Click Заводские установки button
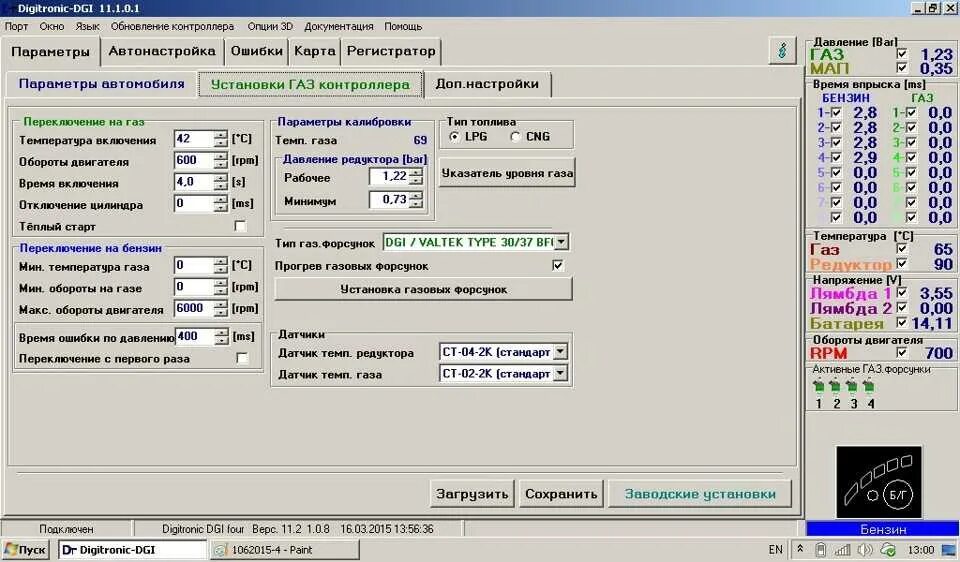 click(700, 493)
